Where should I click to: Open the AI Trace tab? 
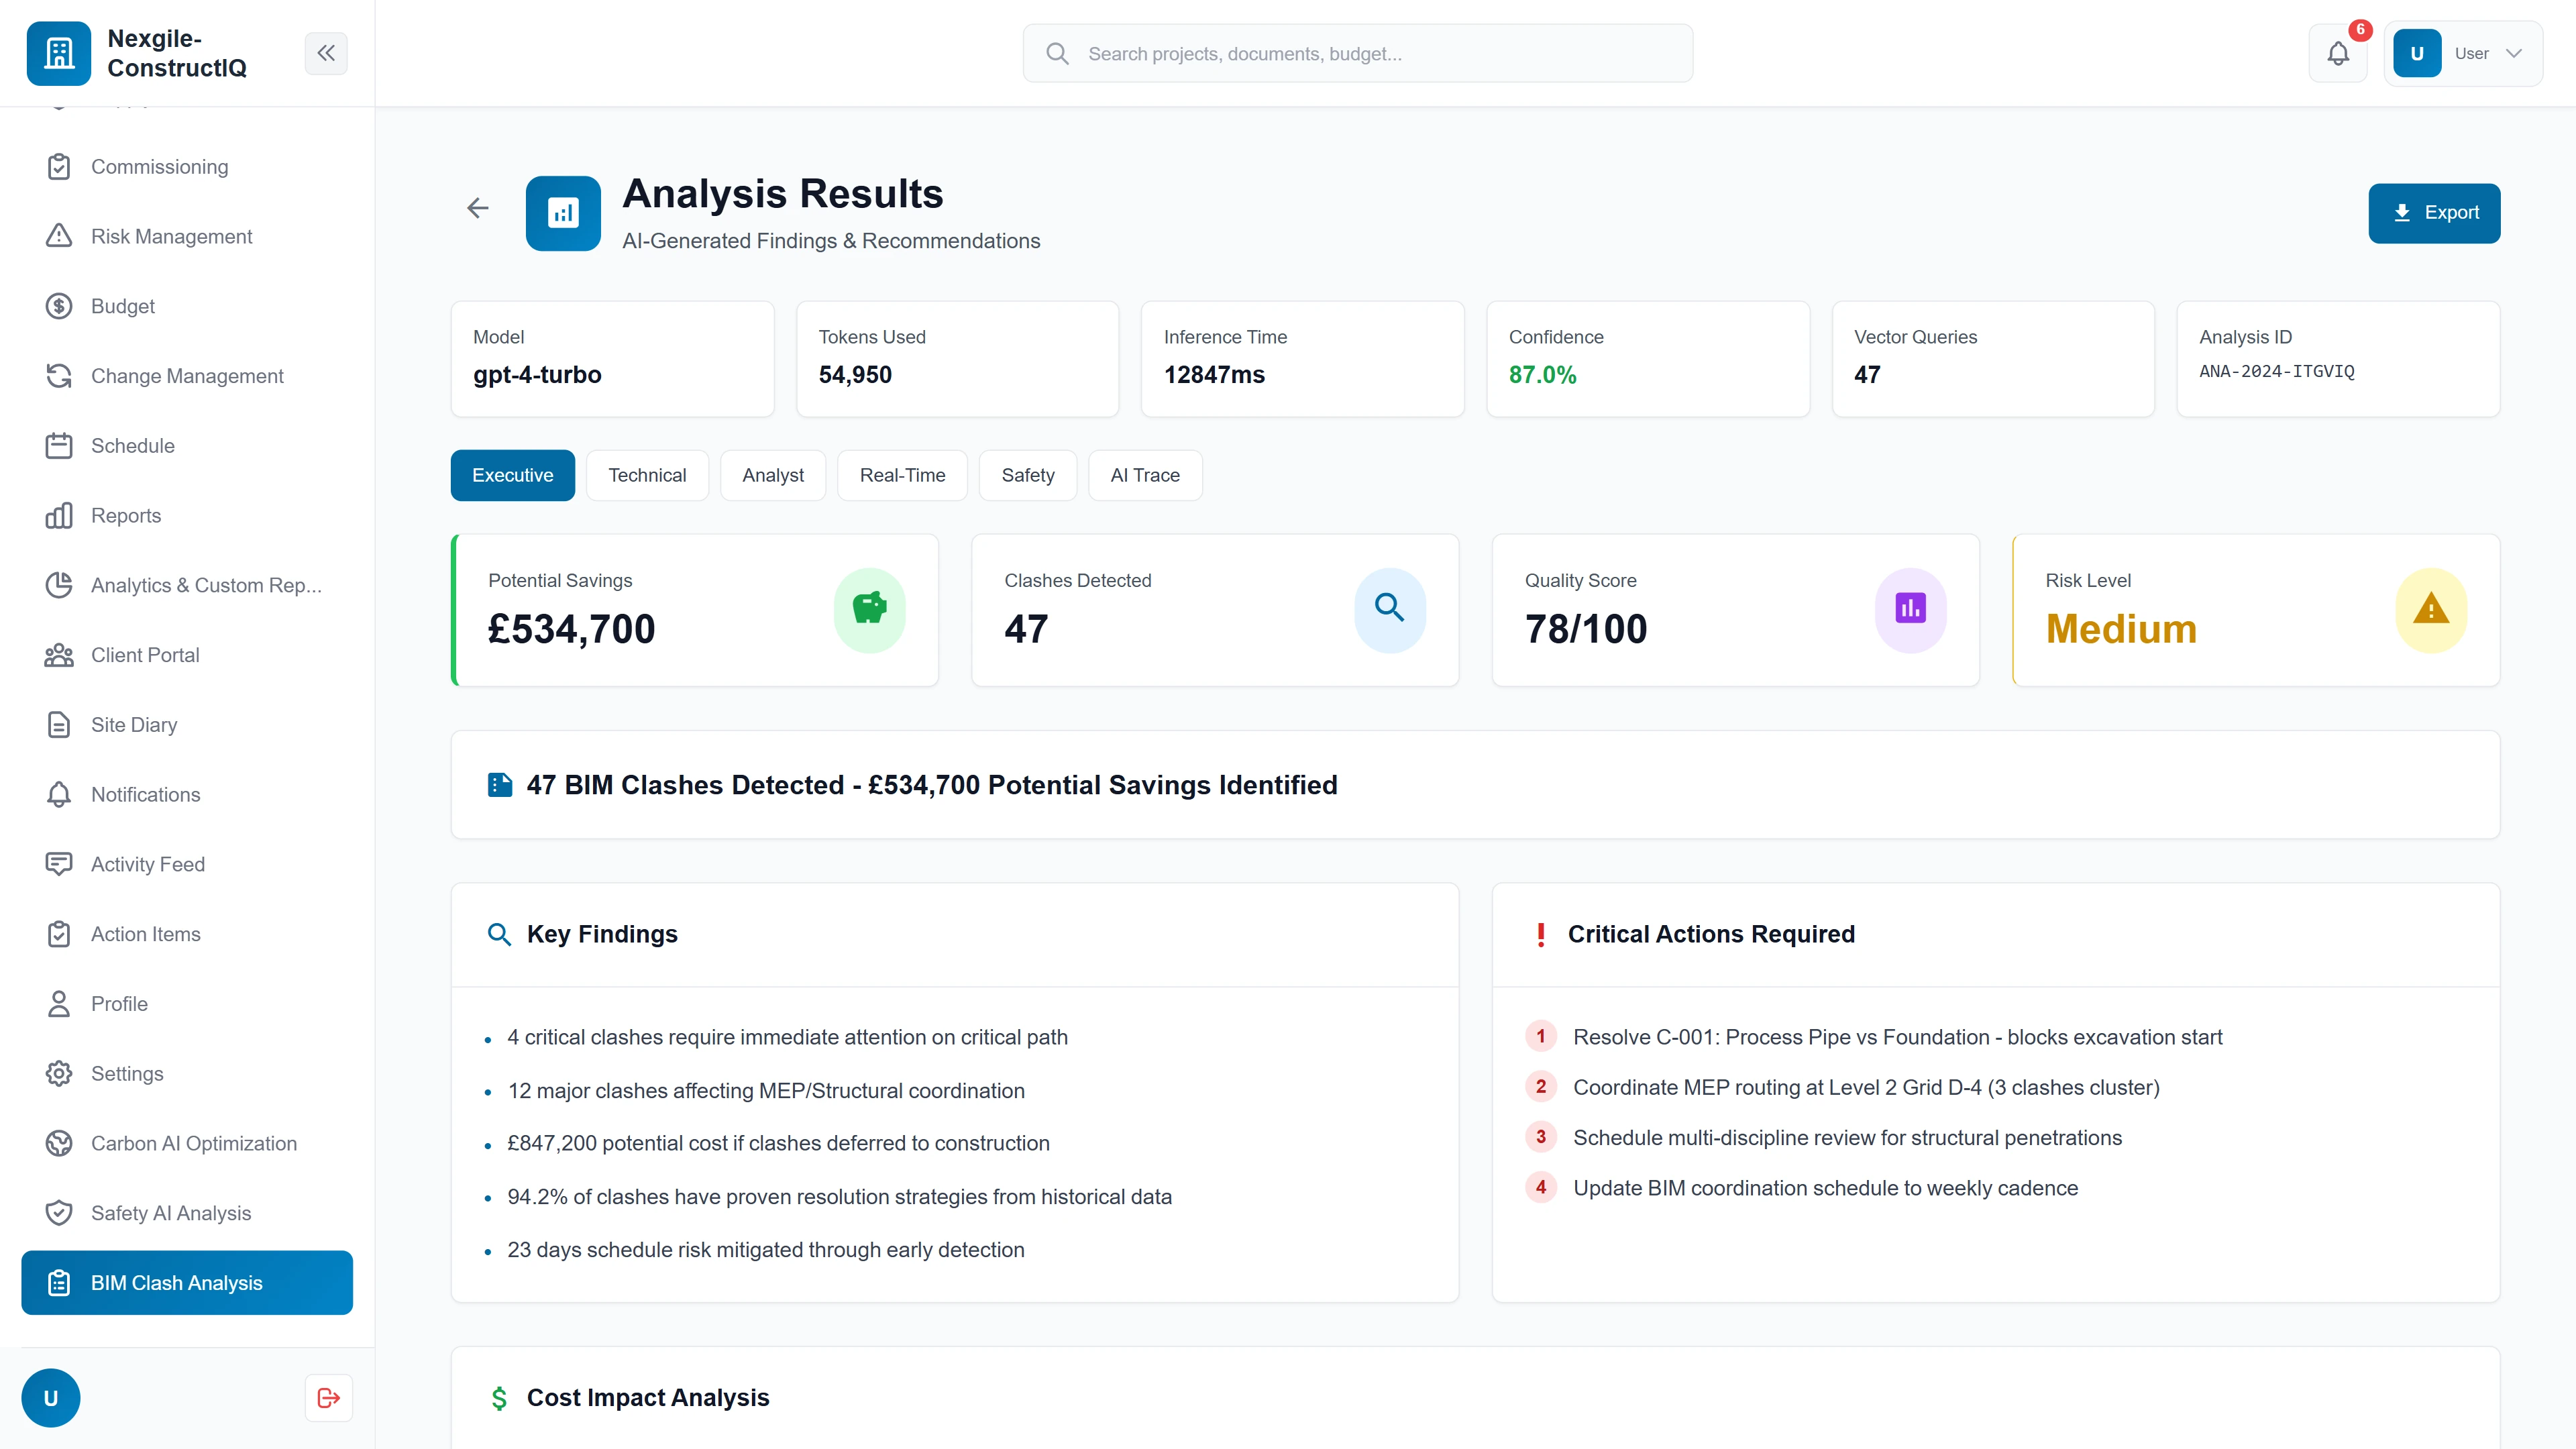tap(1144, 475)
